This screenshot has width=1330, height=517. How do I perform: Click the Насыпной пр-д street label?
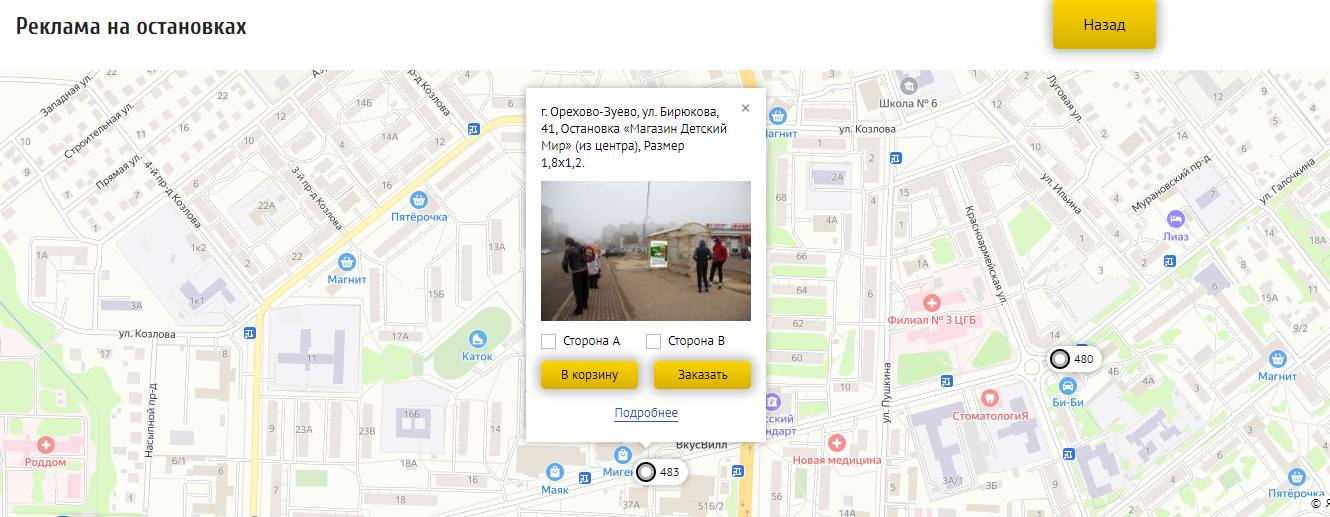[x=151, y=420]
